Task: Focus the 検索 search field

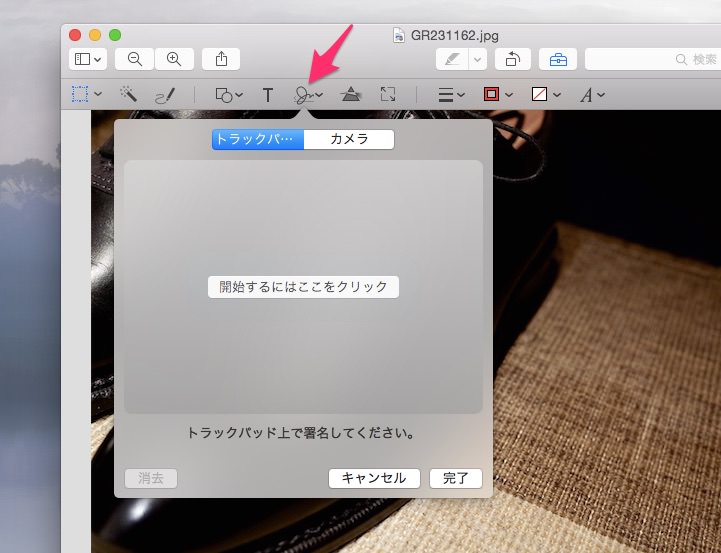Action: [x=652, y=59]
